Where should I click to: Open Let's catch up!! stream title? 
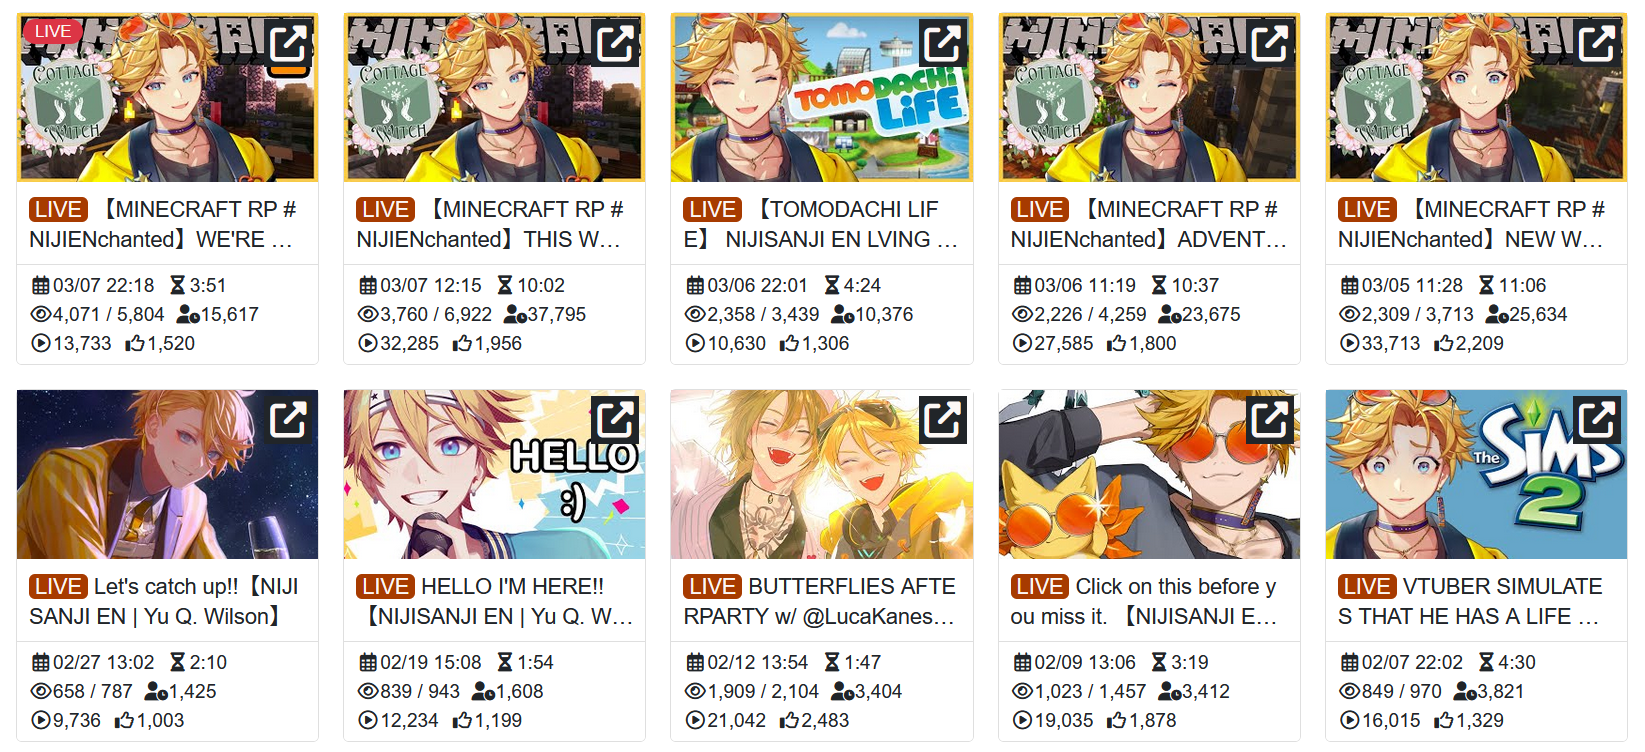coord(165,601)
